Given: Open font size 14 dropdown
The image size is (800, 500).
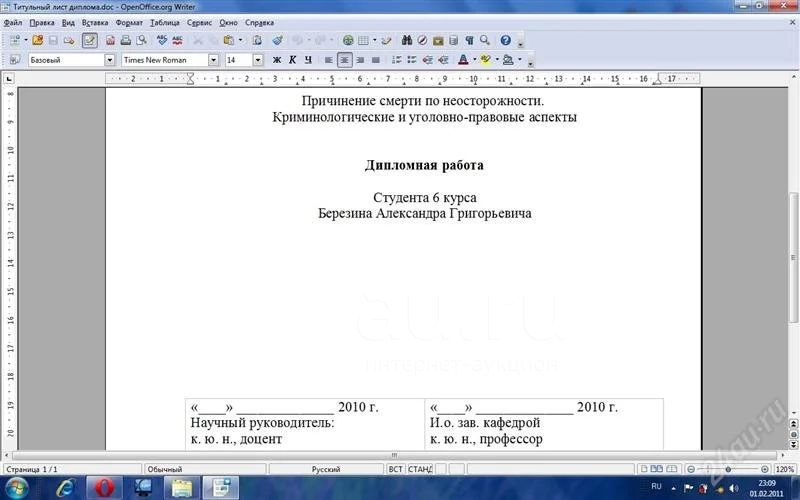Looking at the screenshot, I should tap(258, 60).
